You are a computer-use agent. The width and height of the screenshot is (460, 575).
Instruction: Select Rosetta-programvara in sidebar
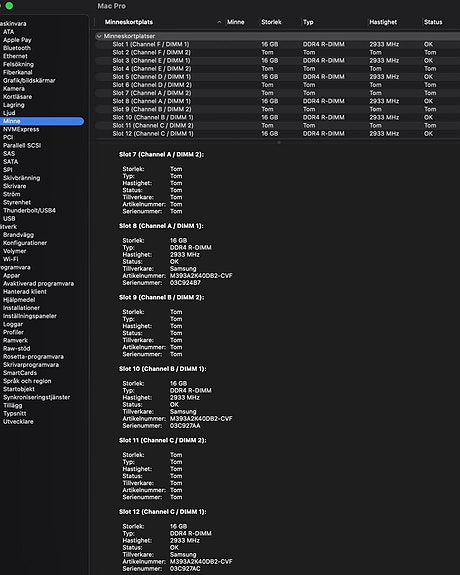(33, 357)
